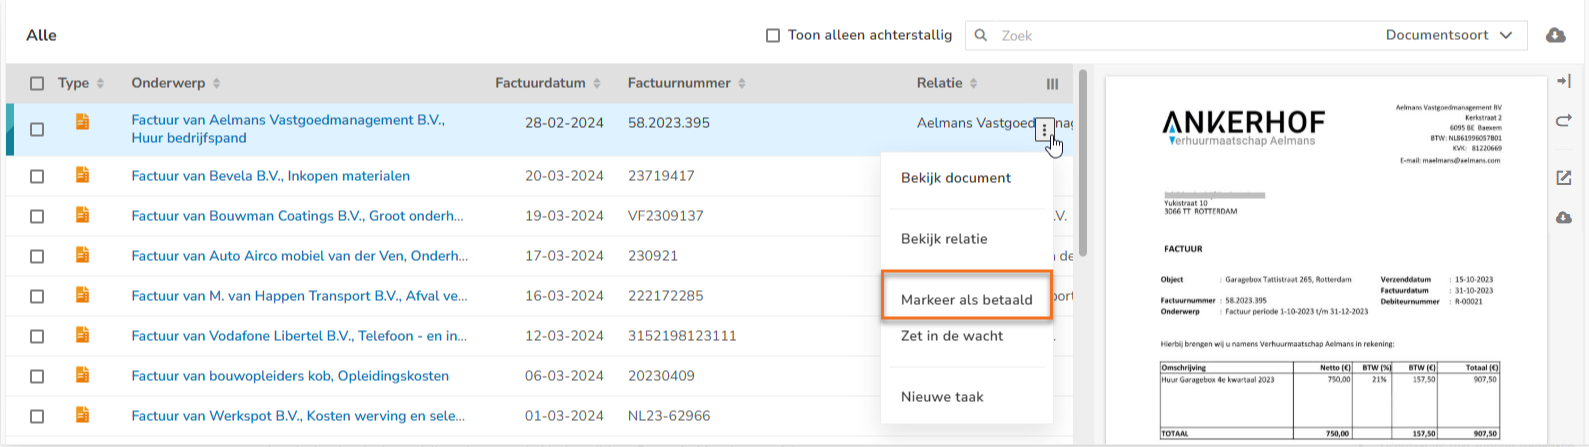Choose Zet in de wacht in the context menu
Image resolution: width=1589 pixels, height=447 pixels.
pos(952,336)
